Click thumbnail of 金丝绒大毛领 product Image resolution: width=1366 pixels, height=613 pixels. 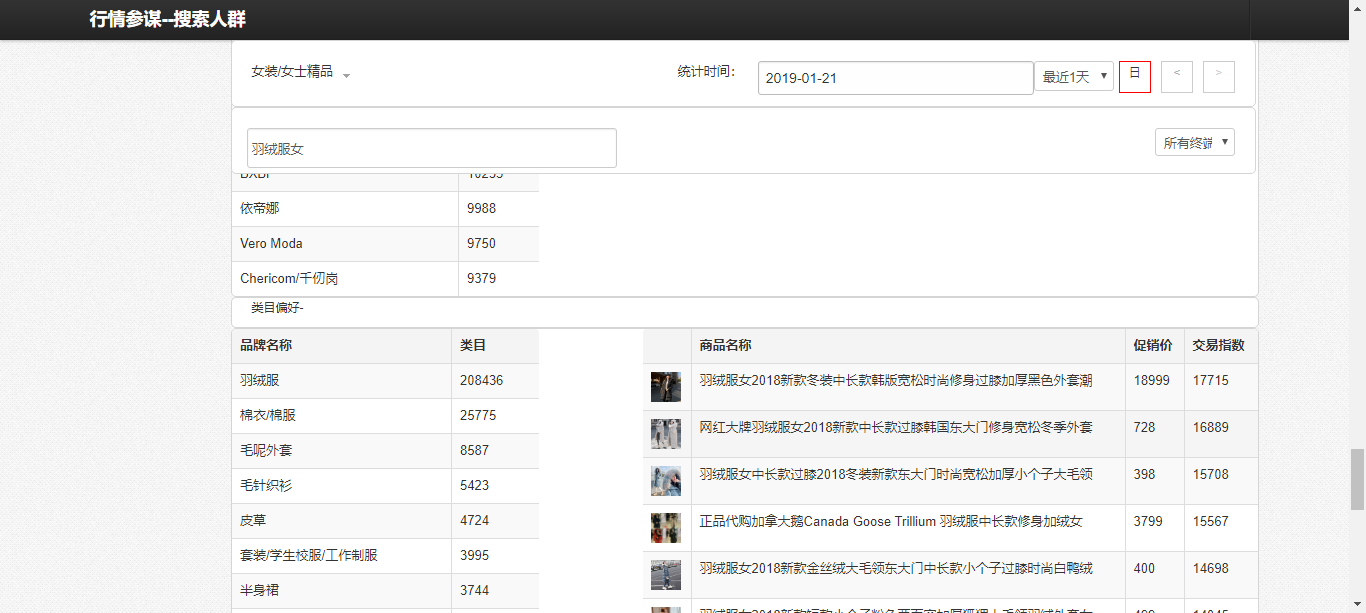(666, 575)
